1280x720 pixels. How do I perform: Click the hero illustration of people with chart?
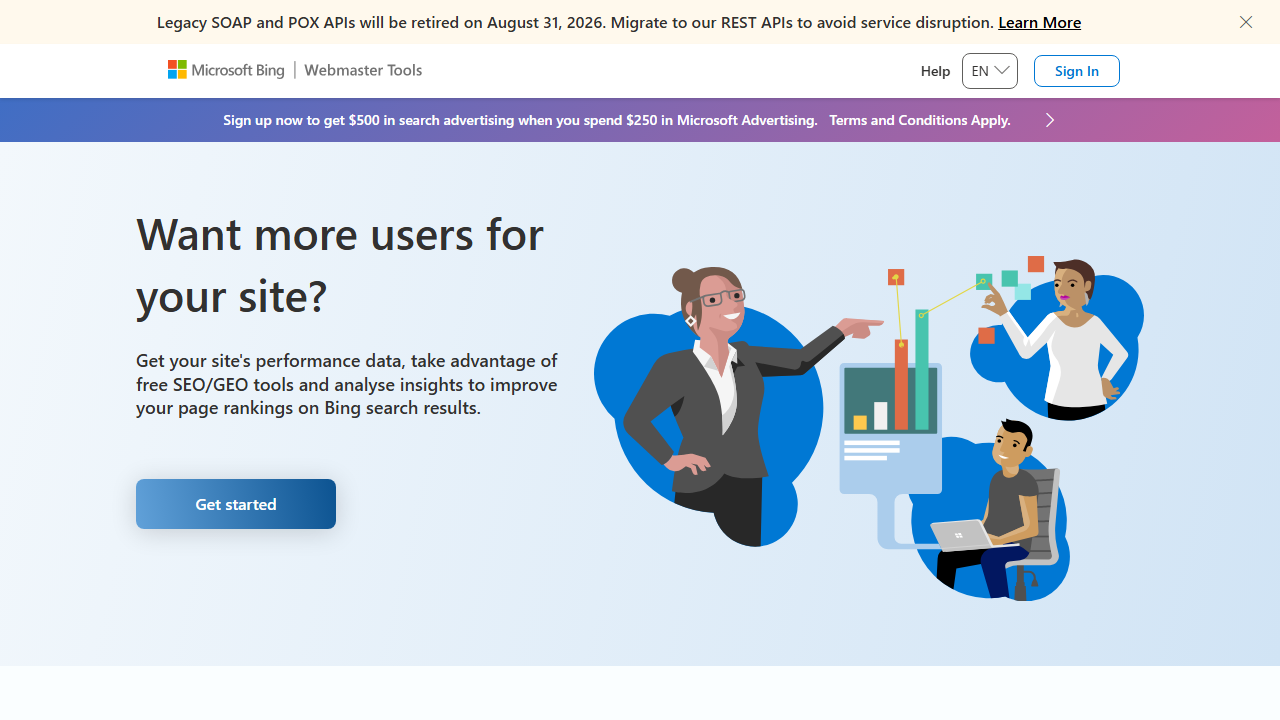868,427
